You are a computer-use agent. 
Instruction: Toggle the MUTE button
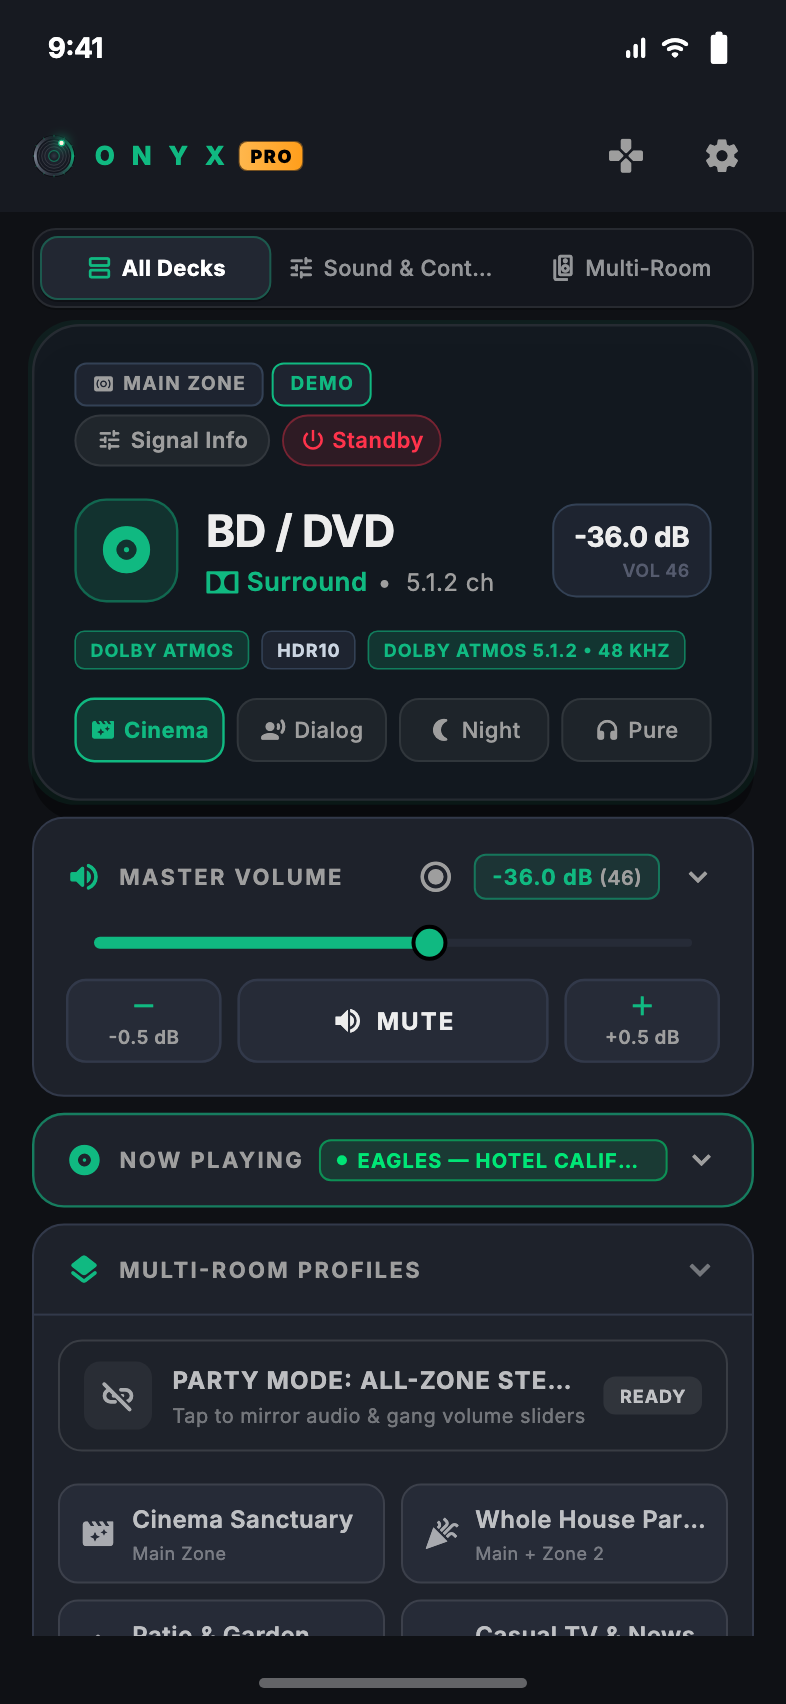(393, 1021)
